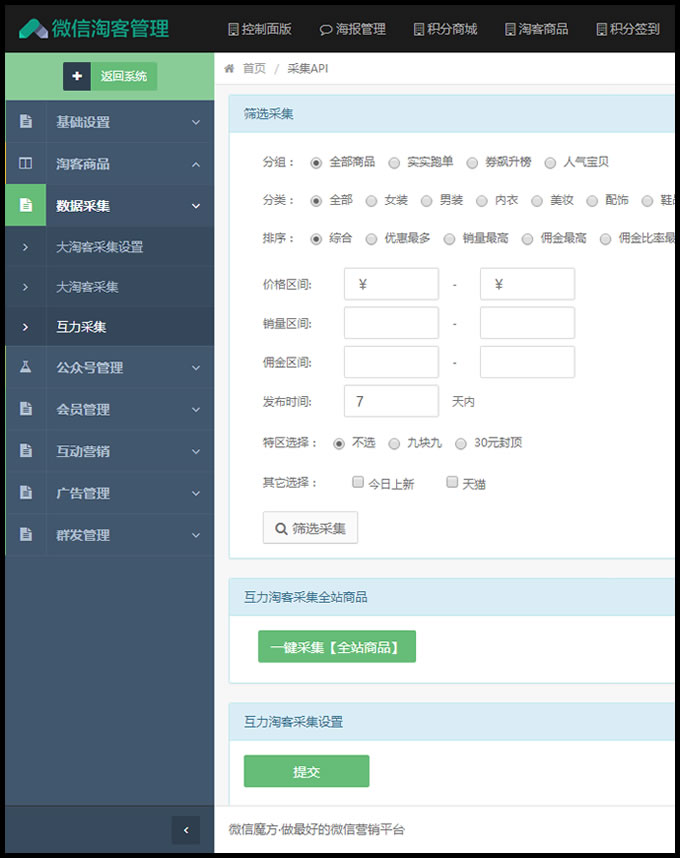
Task: Choose the 内衣 category radio button
Action: (481, 201)
